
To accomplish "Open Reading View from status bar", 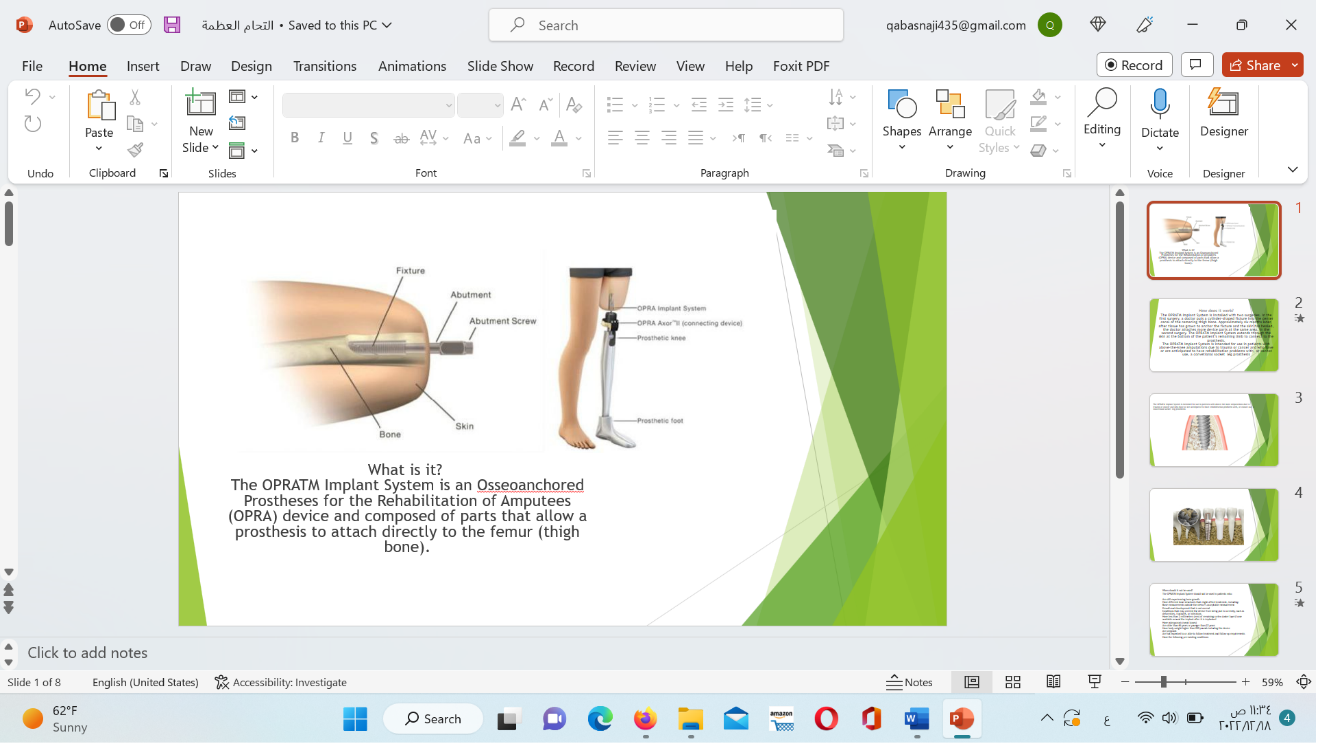I will click(x=1053, y=682).
